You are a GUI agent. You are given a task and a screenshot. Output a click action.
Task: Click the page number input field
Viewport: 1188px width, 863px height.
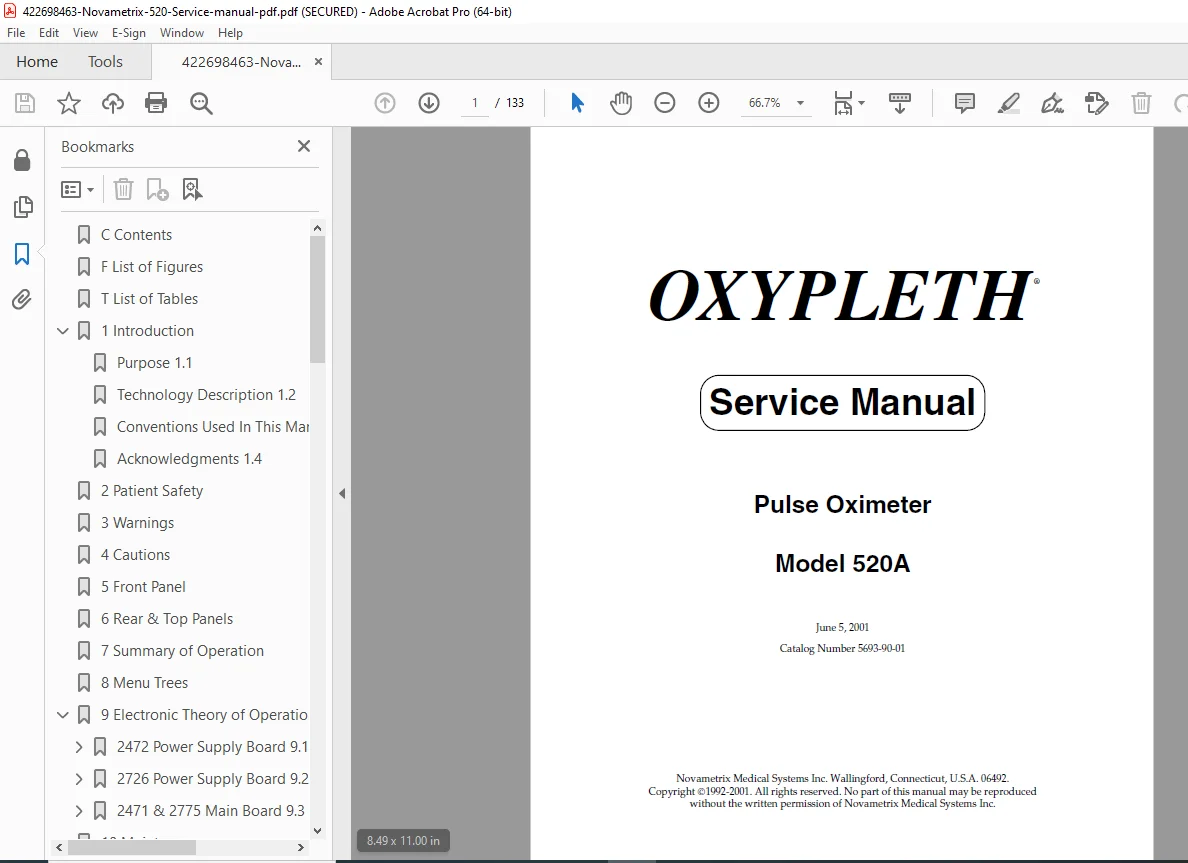[x=475, y=103]
